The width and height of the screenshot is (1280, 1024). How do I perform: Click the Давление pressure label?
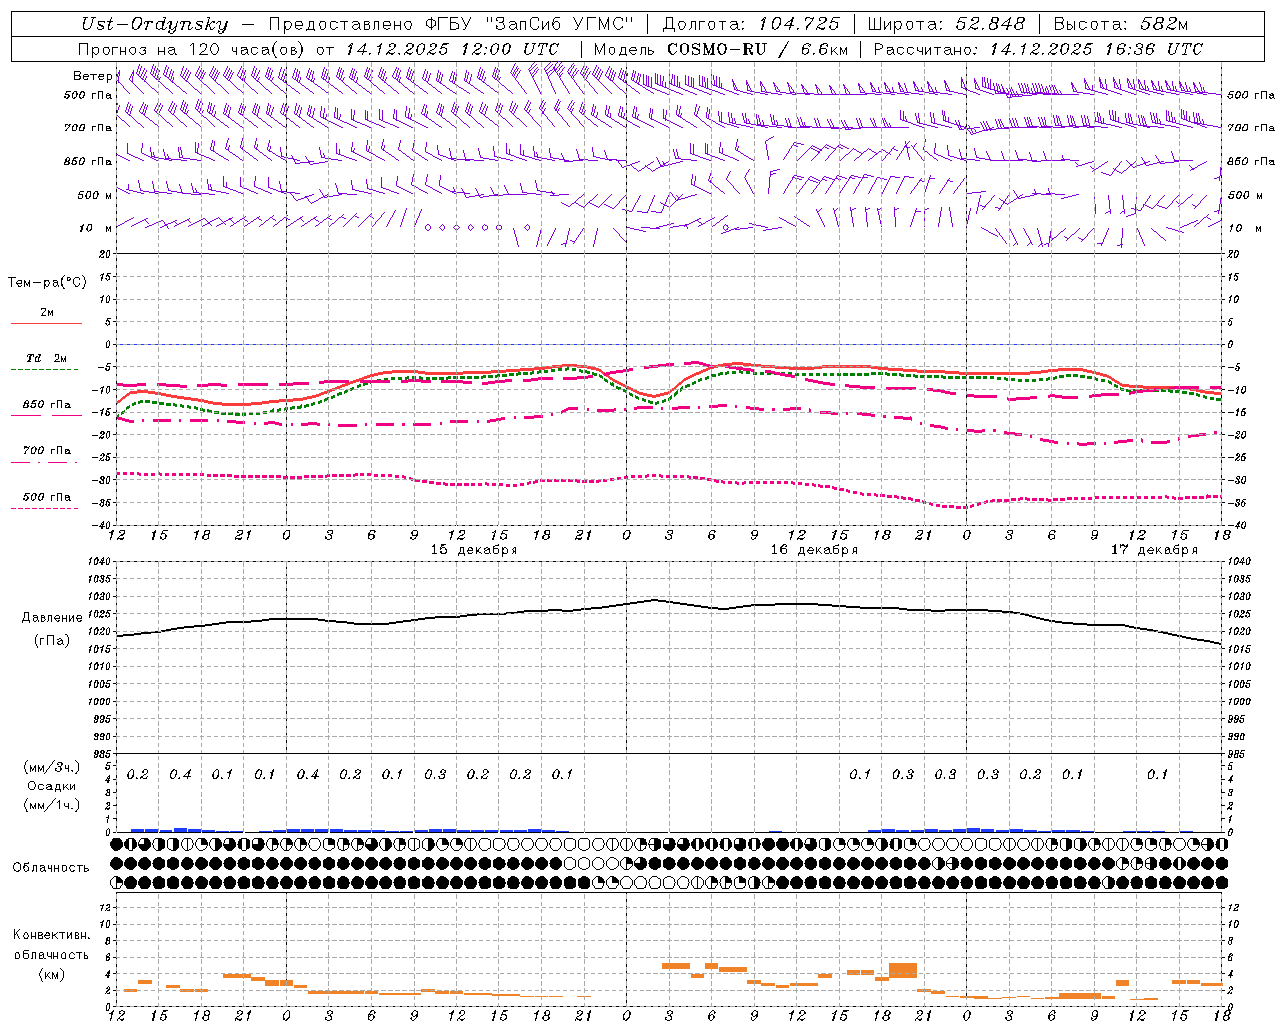(x=51, y=618)
